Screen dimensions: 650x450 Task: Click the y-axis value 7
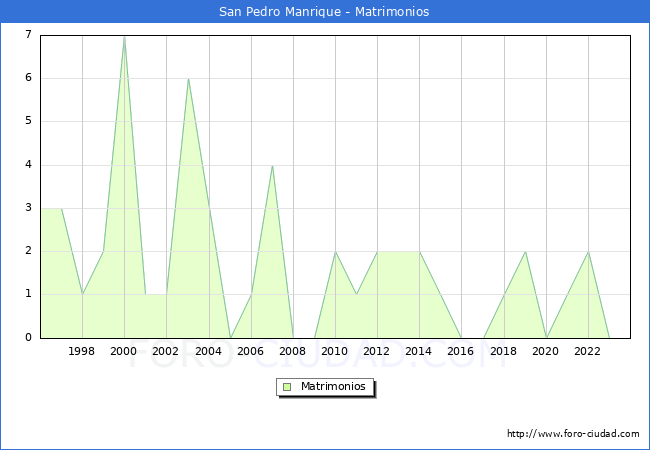click(x=28, y=34)
